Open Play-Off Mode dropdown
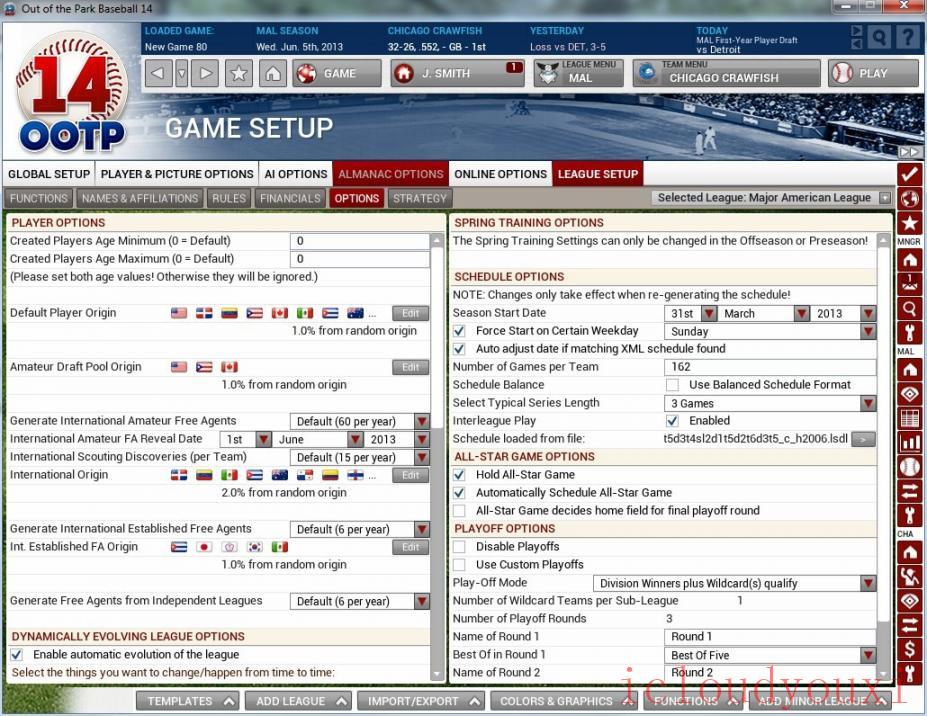 [735, 584]
